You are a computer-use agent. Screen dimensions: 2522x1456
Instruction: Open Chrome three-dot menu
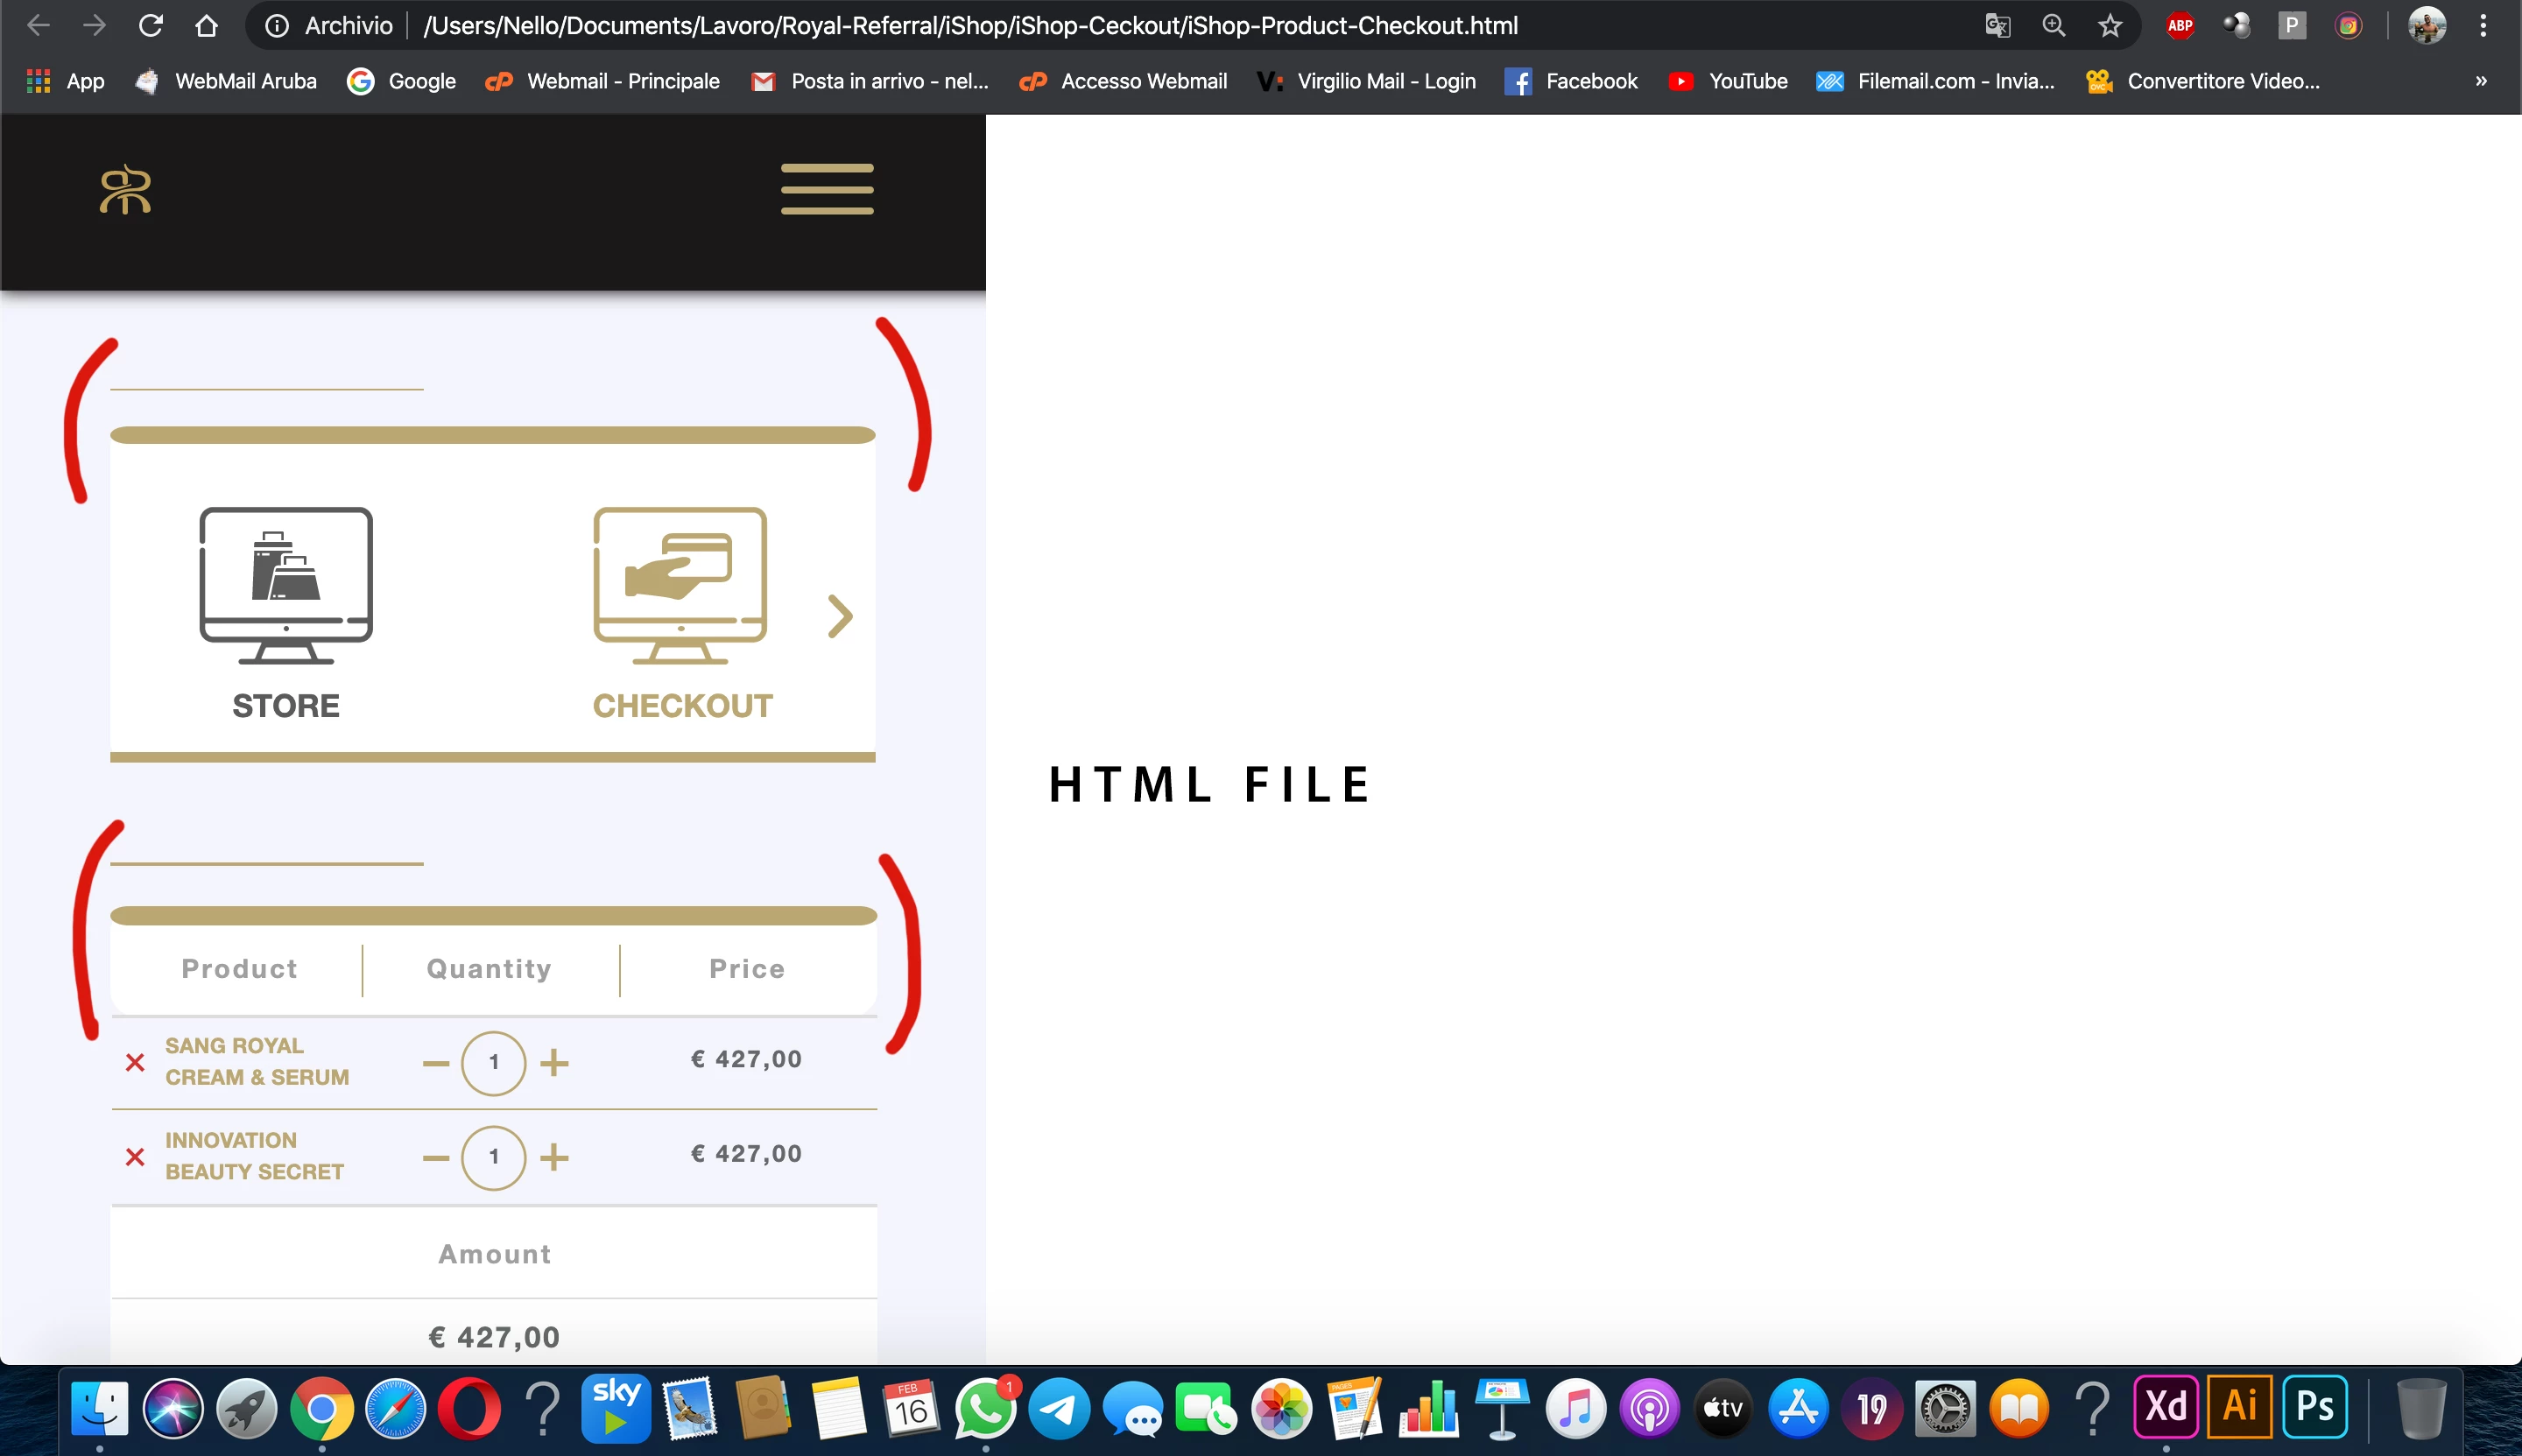(x=2483, y=26)
